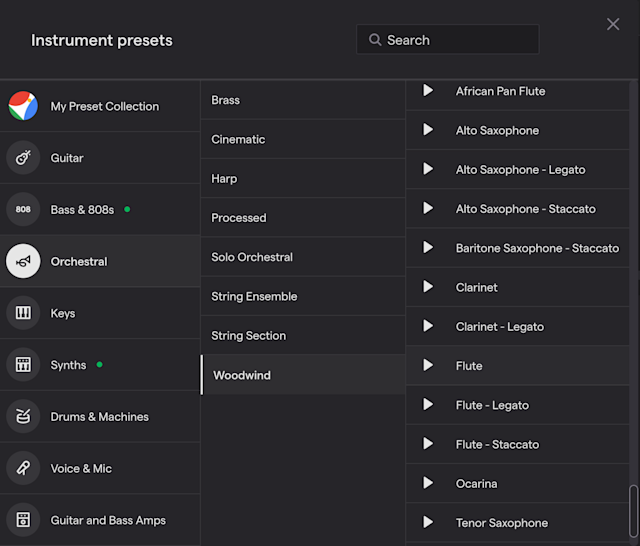Select String Ensemble subcategory
Image resolution: width=640 pixels, height=546 pixels.
pyautogui.click(x=303, y=296)
